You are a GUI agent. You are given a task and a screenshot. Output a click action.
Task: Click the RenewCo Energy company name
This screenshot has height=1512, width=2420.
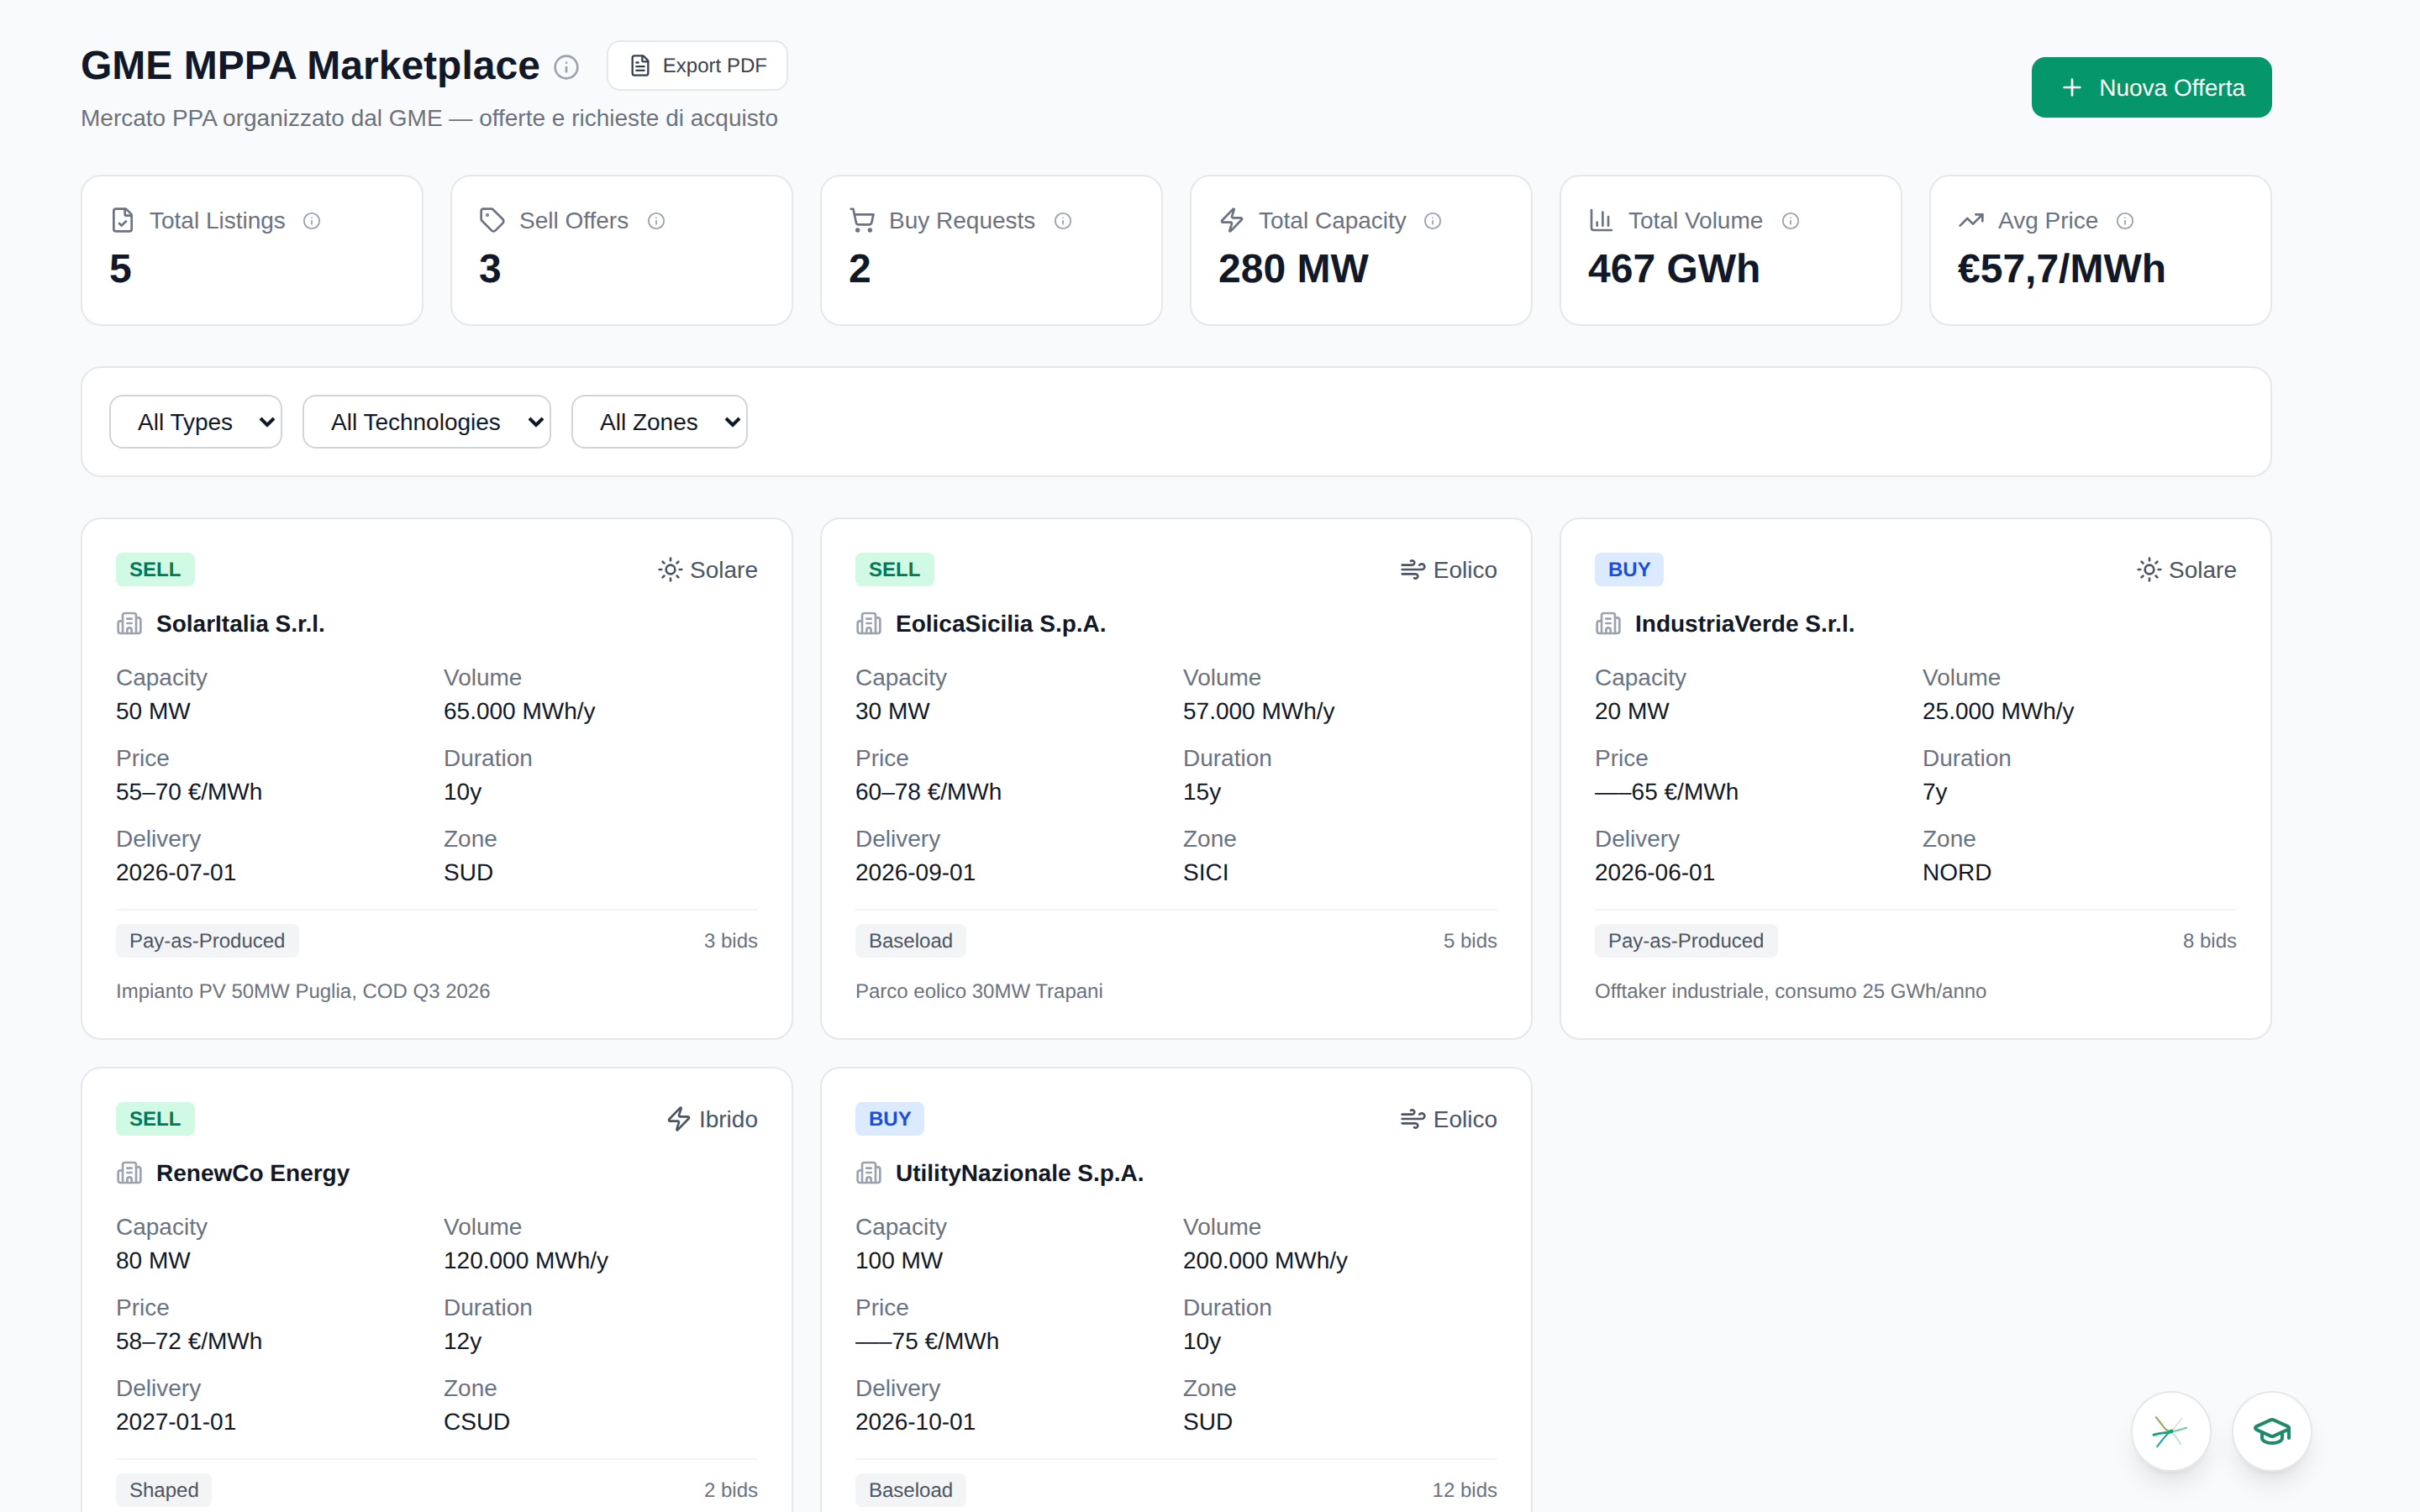pyautogui.click(x=253, y=1173)
